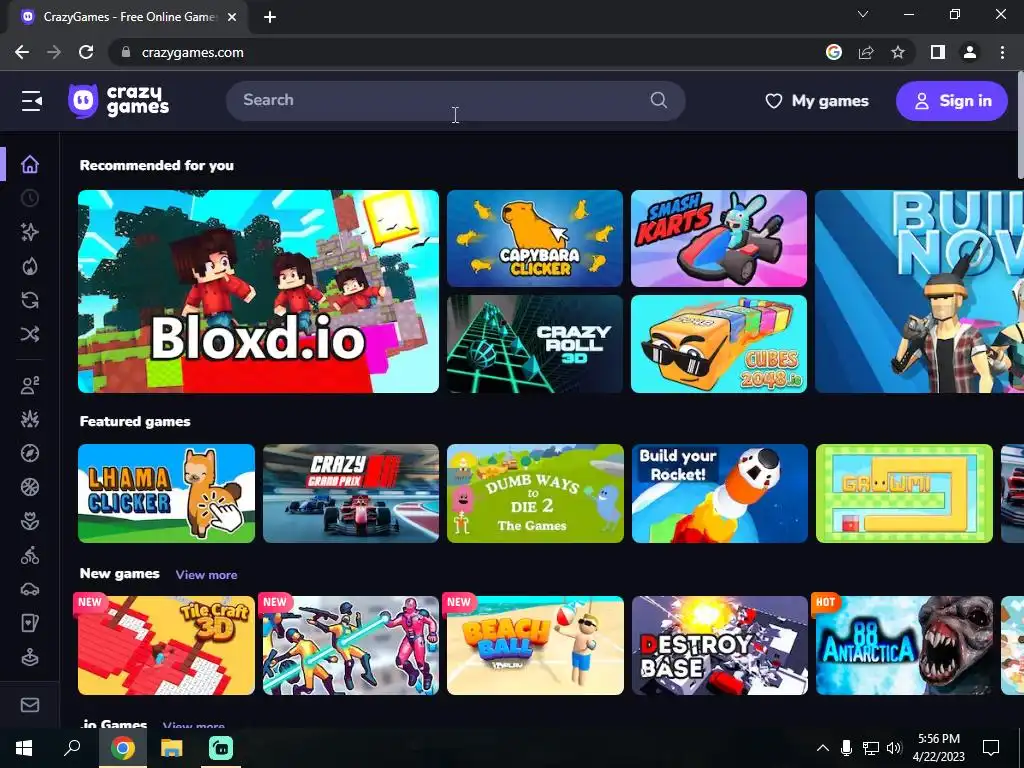This screenshot has height=768, width=1024.
Task: Open the volume control in system tray
Action: pos(894,748)
